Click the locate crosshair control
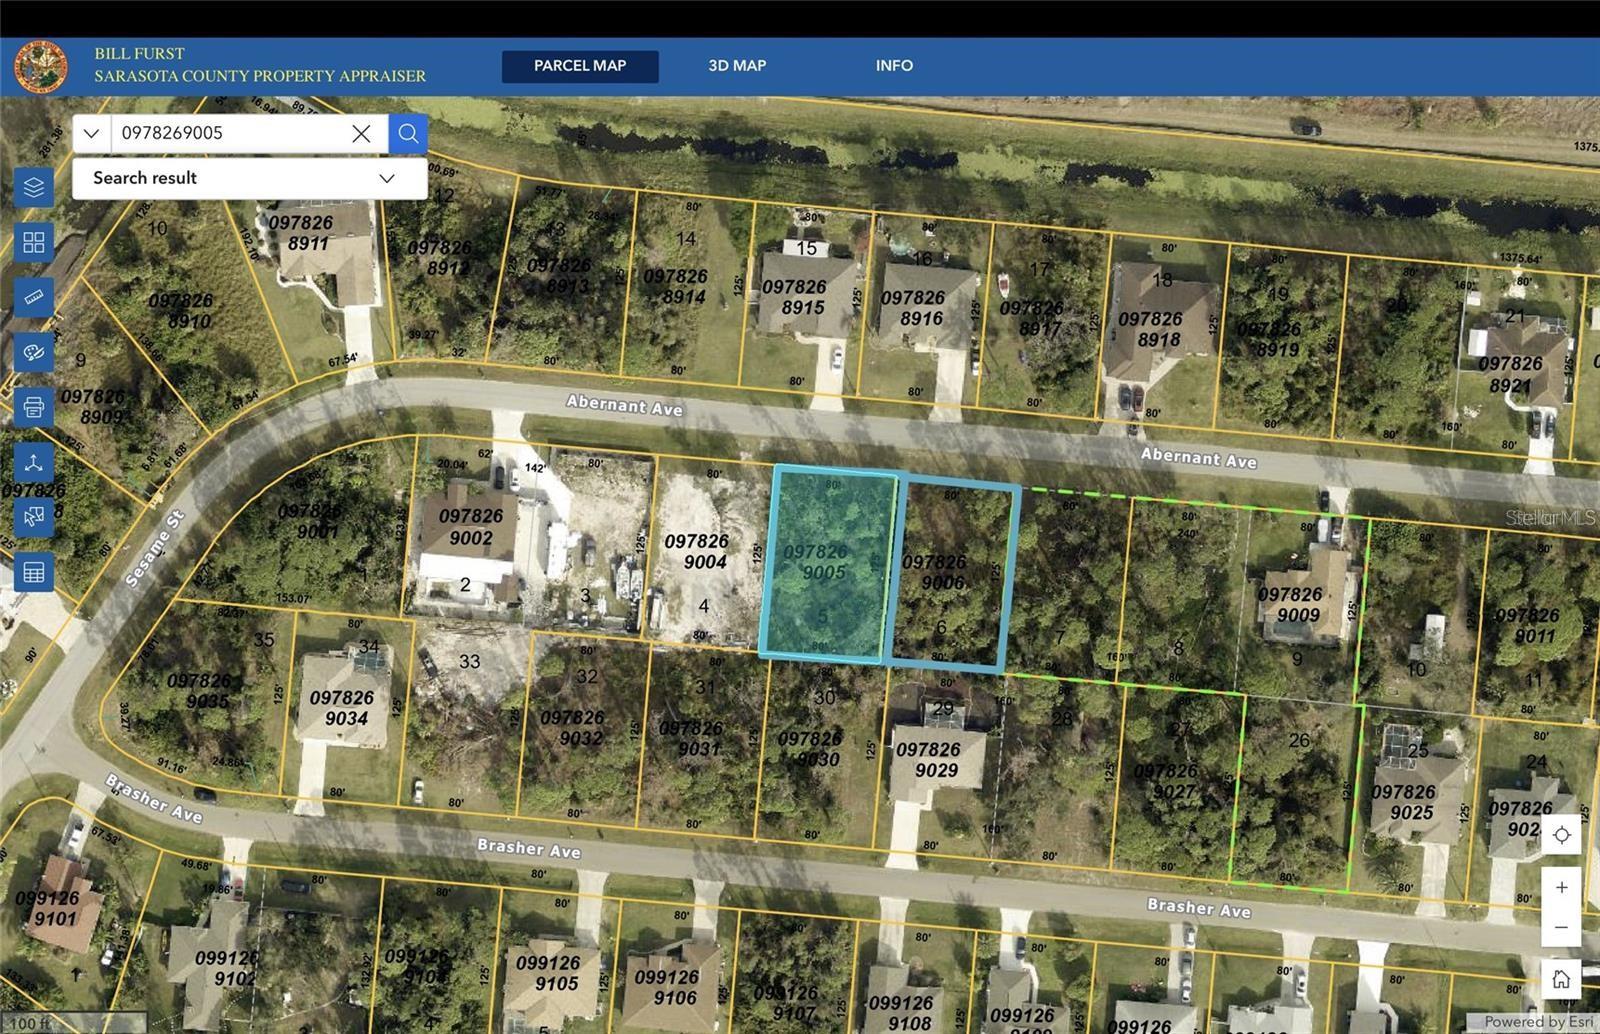Viewport: 1600px width, 1034px height. tap(1562, 834)
